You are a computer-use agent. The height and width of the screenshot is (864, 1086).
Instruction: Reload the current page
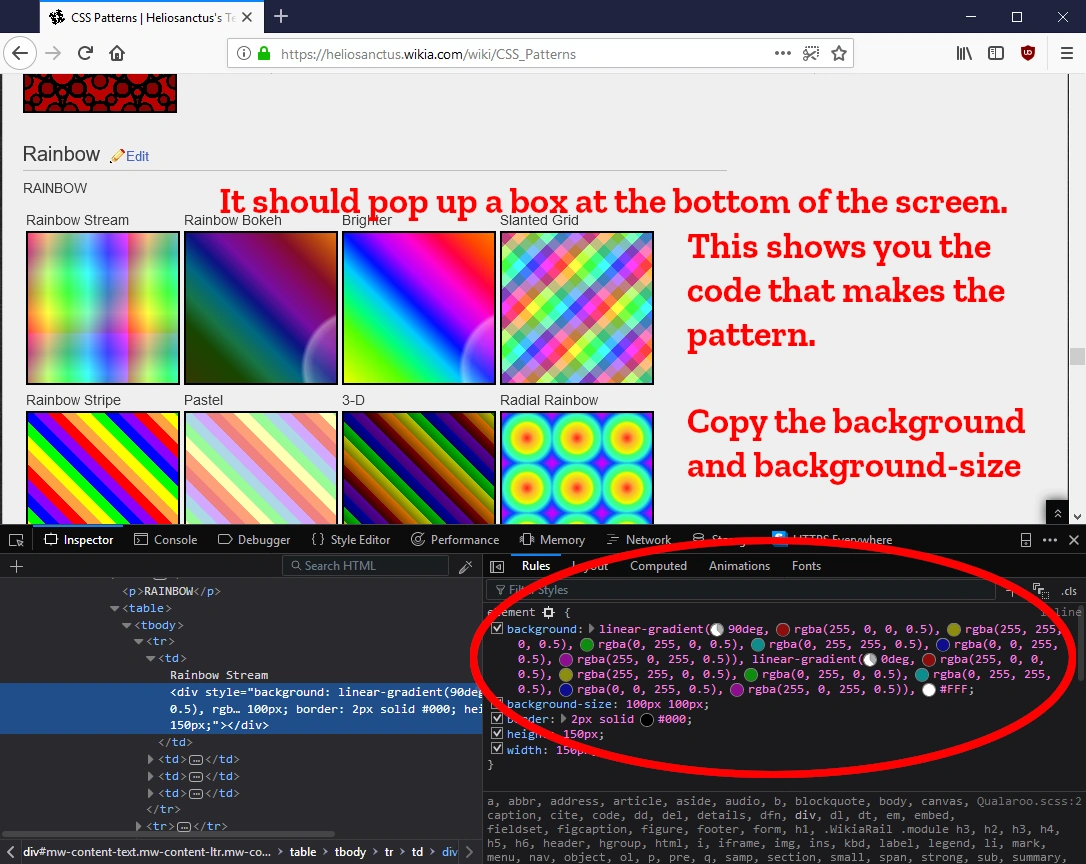click(x=85, y=53)
